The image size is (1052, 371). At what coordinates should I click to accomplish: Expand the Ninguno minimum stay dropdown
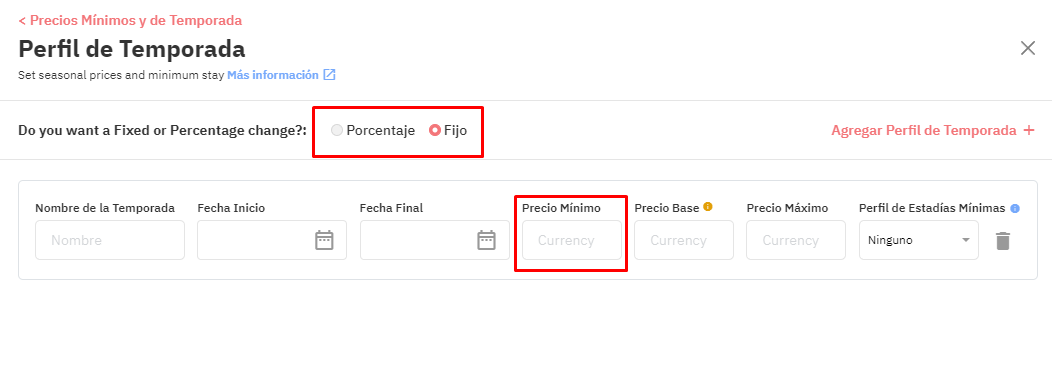[x=918, y=240]
